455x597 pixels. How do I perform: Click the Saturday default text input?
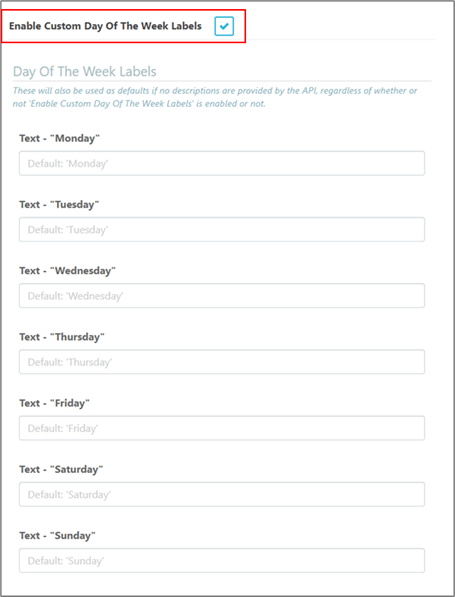click(222, 495)
